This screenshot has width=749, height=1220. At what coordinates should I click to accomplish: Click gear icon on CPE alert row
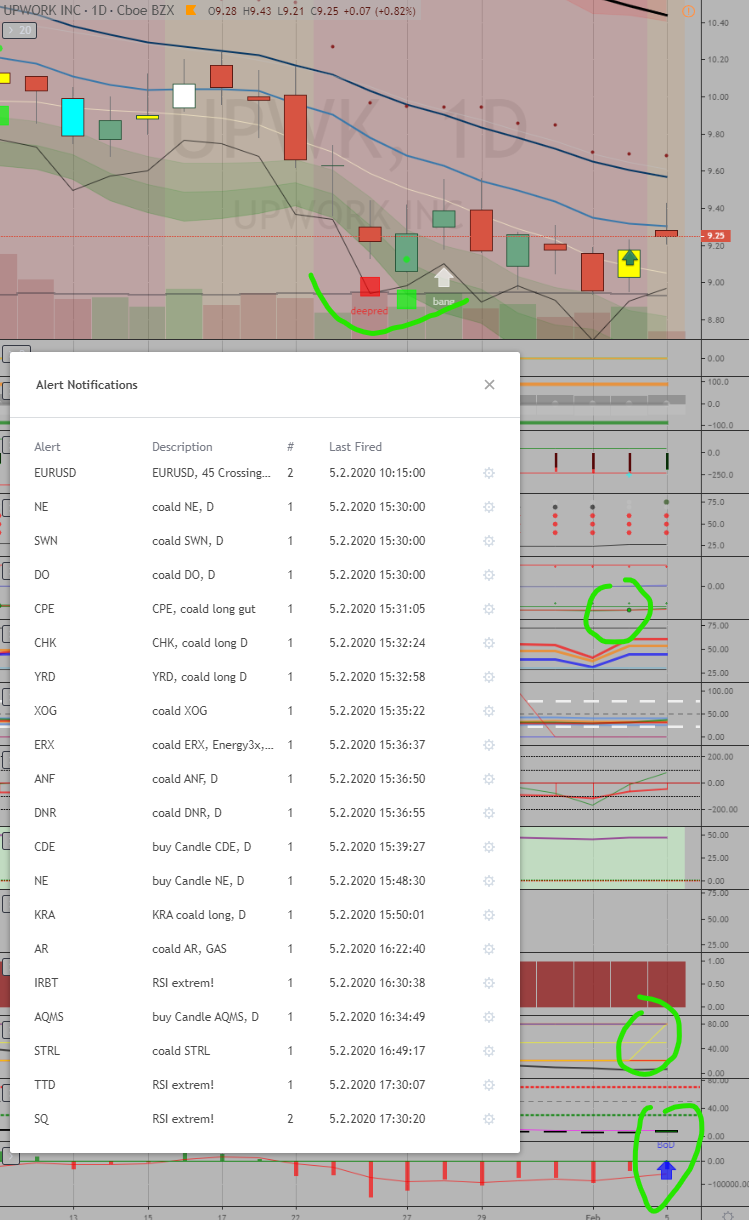click(489, 609)
